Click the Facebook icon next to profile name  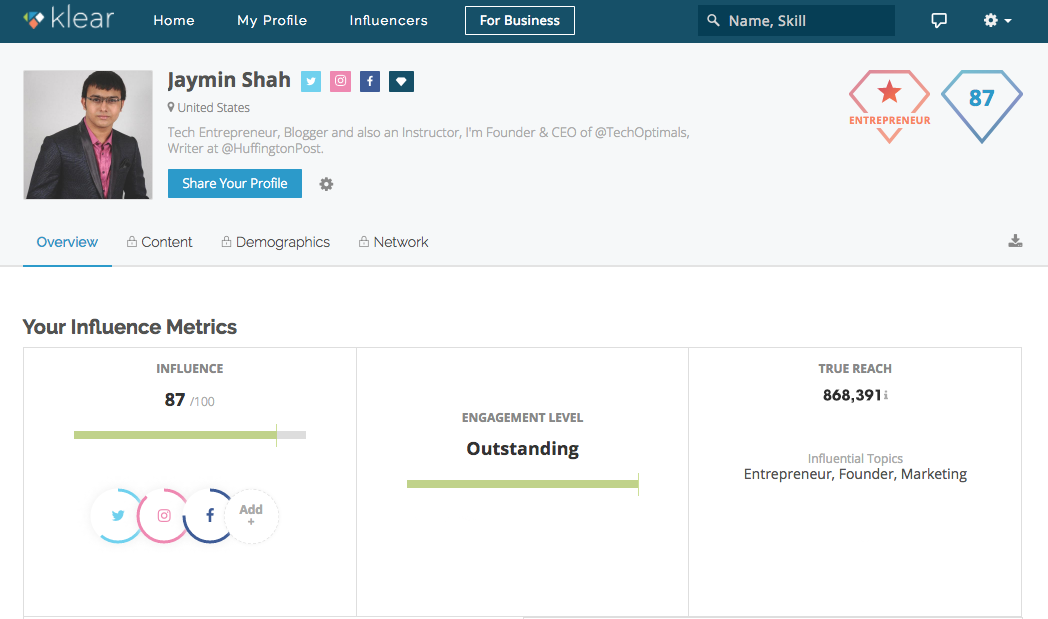point(370,82)
